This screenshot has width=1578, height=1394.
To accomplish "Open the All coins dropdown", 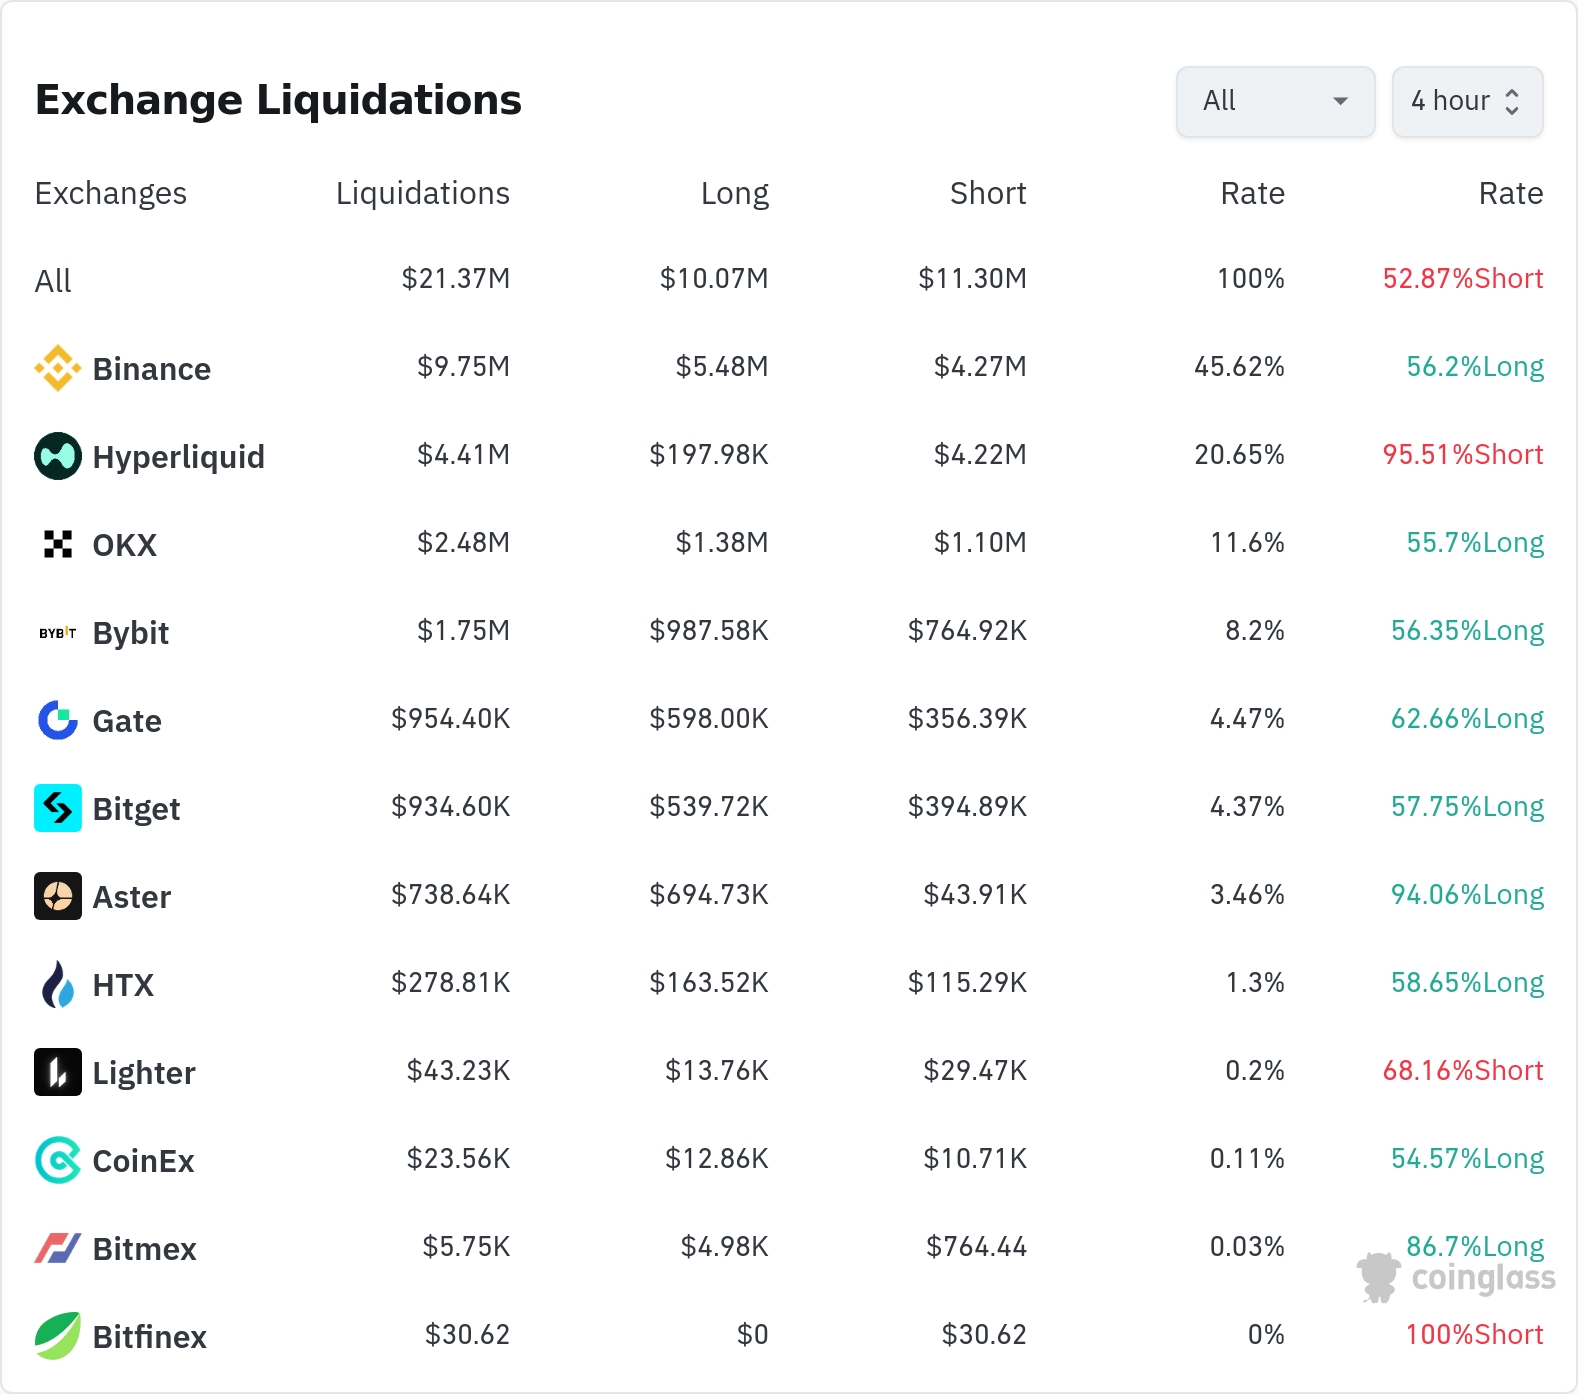I will coord(1275,101).
